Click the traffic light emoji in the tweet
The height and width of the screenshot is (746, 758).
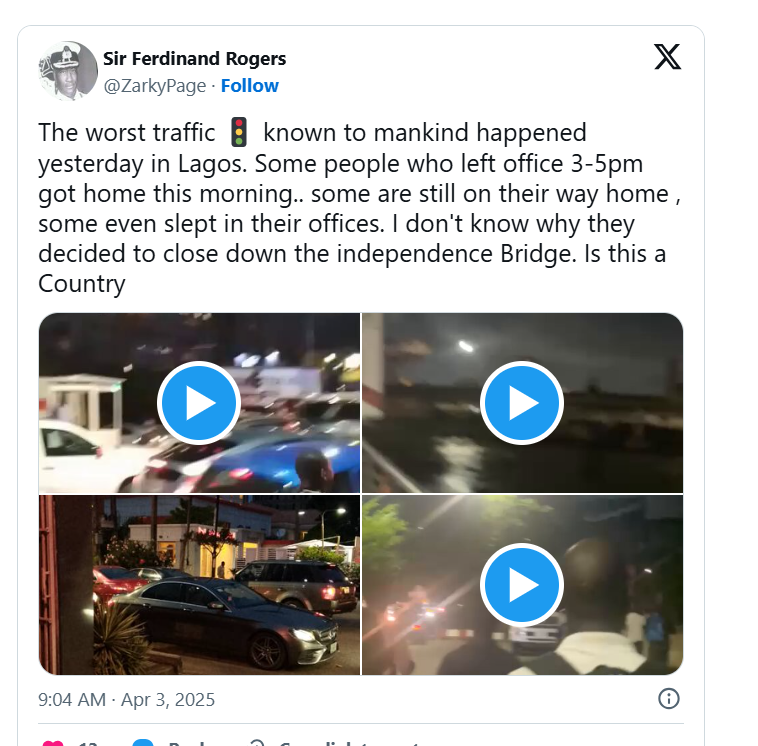(239, 132)
